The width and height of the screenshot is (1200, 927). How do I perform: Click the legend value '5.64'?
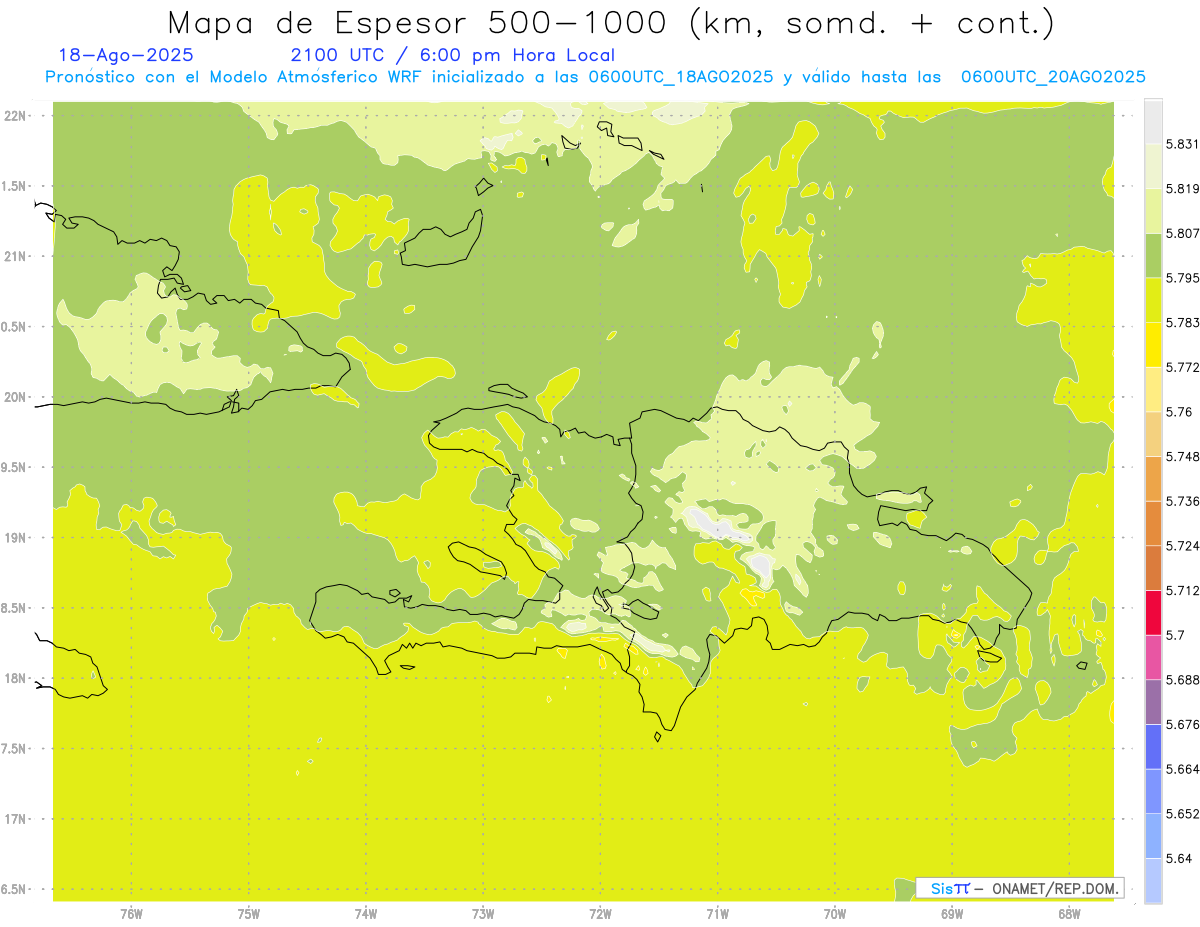pyautogui.click(x=1179, y=858)
